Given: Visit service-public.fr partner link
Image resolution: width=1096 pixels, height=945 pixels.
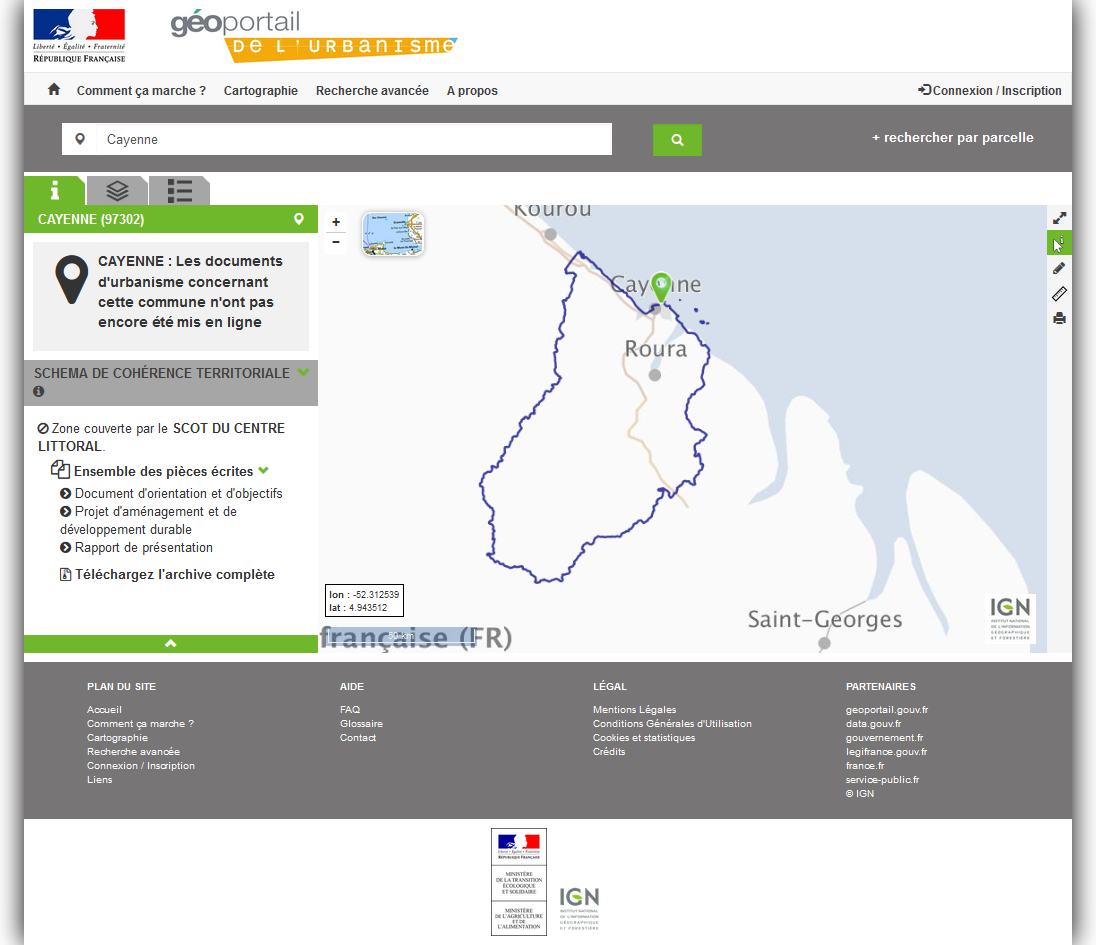Looking at the screenshot, I should pyautogui.click(x=882, y=779).
